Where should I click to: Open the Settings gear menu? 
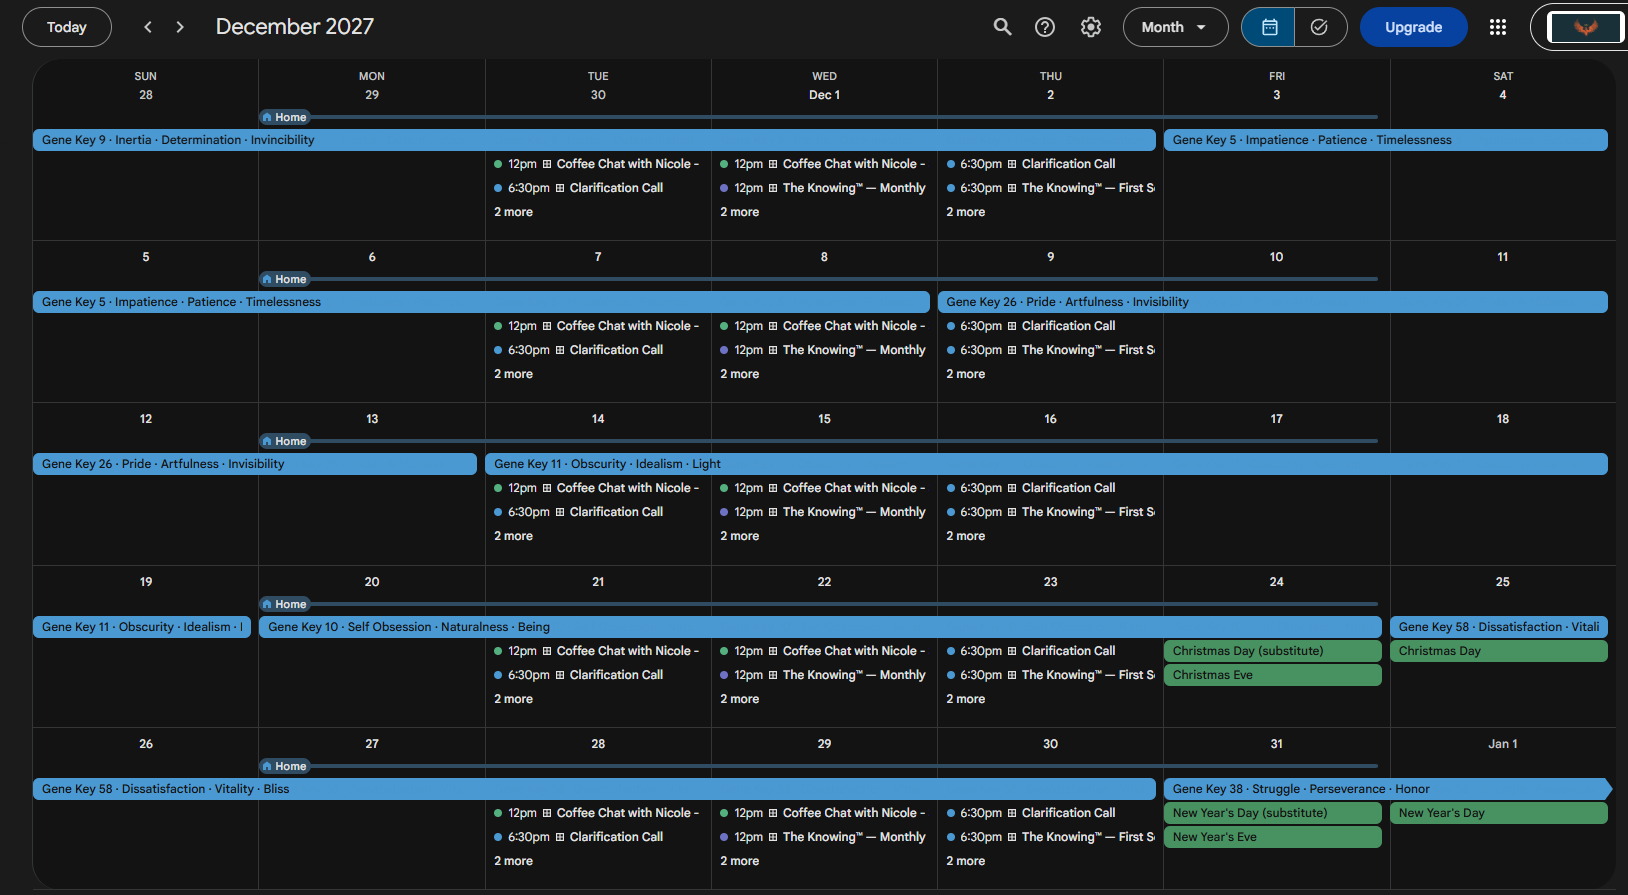pos(1091,27)
